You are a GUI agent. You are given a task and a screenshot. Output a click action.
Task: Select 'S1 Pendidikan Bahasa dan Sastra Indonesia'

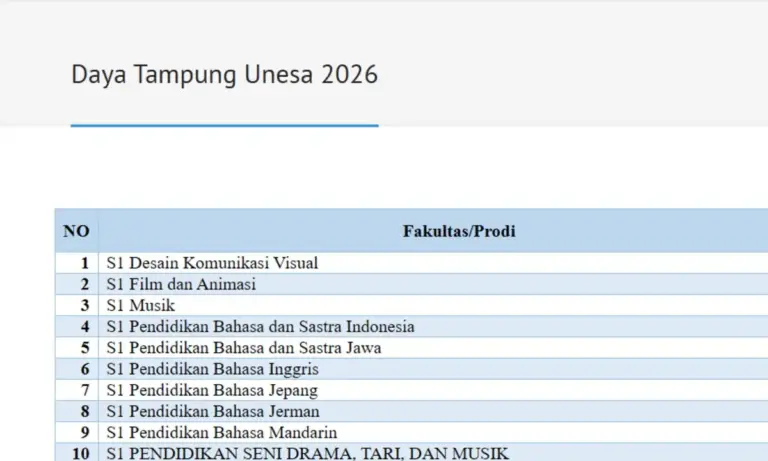260,326
